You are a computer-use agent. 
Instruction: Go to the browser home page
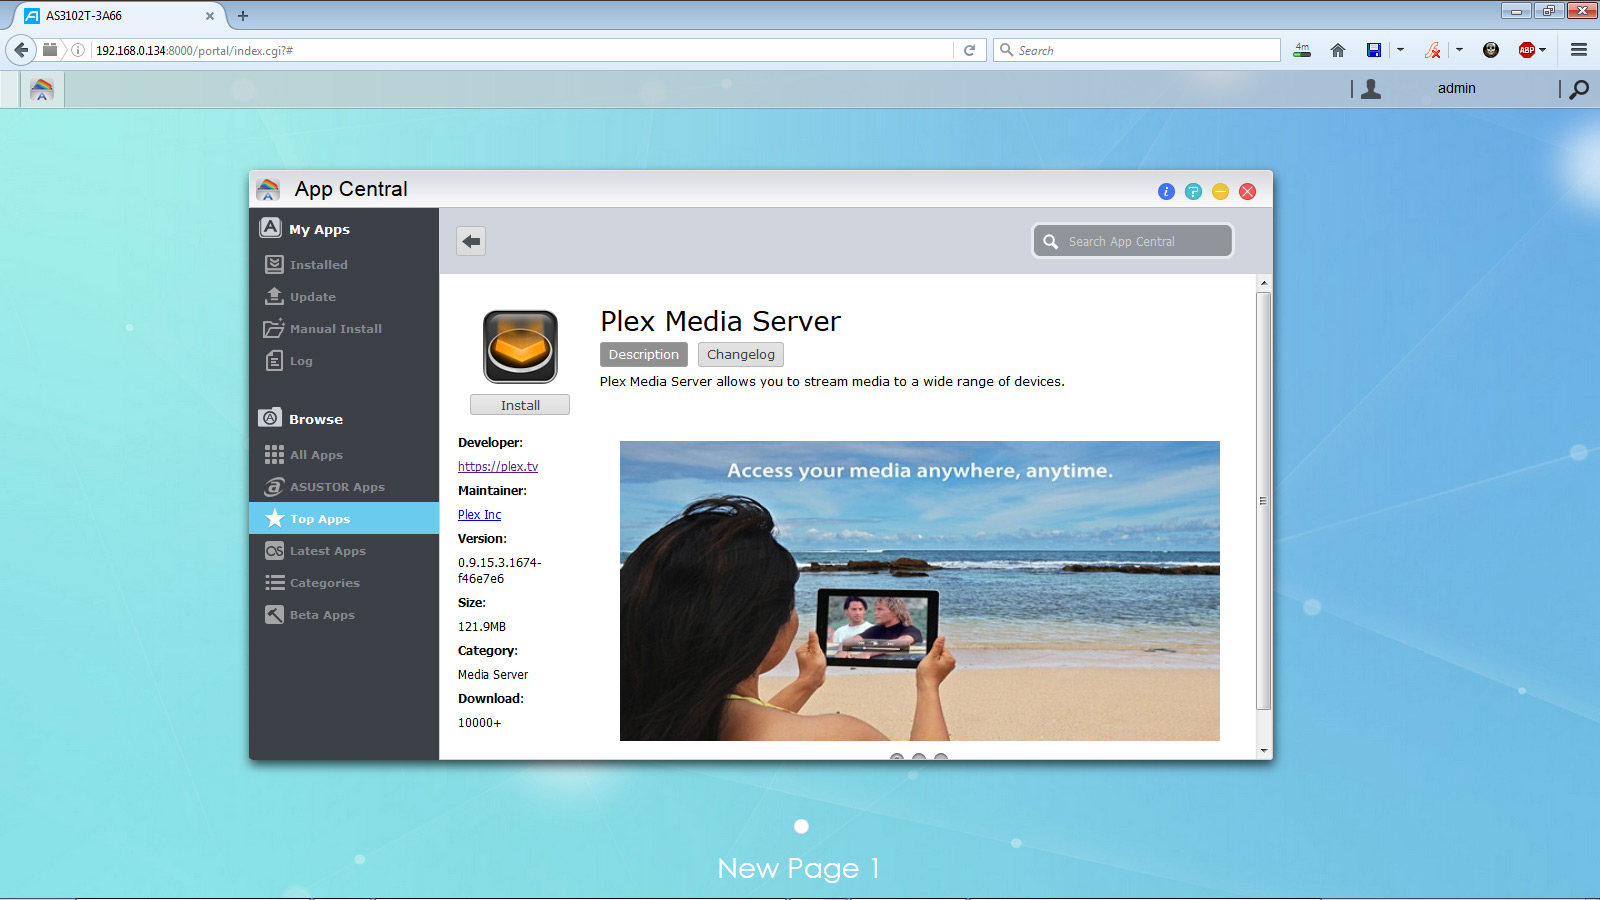coord(1338,50)
